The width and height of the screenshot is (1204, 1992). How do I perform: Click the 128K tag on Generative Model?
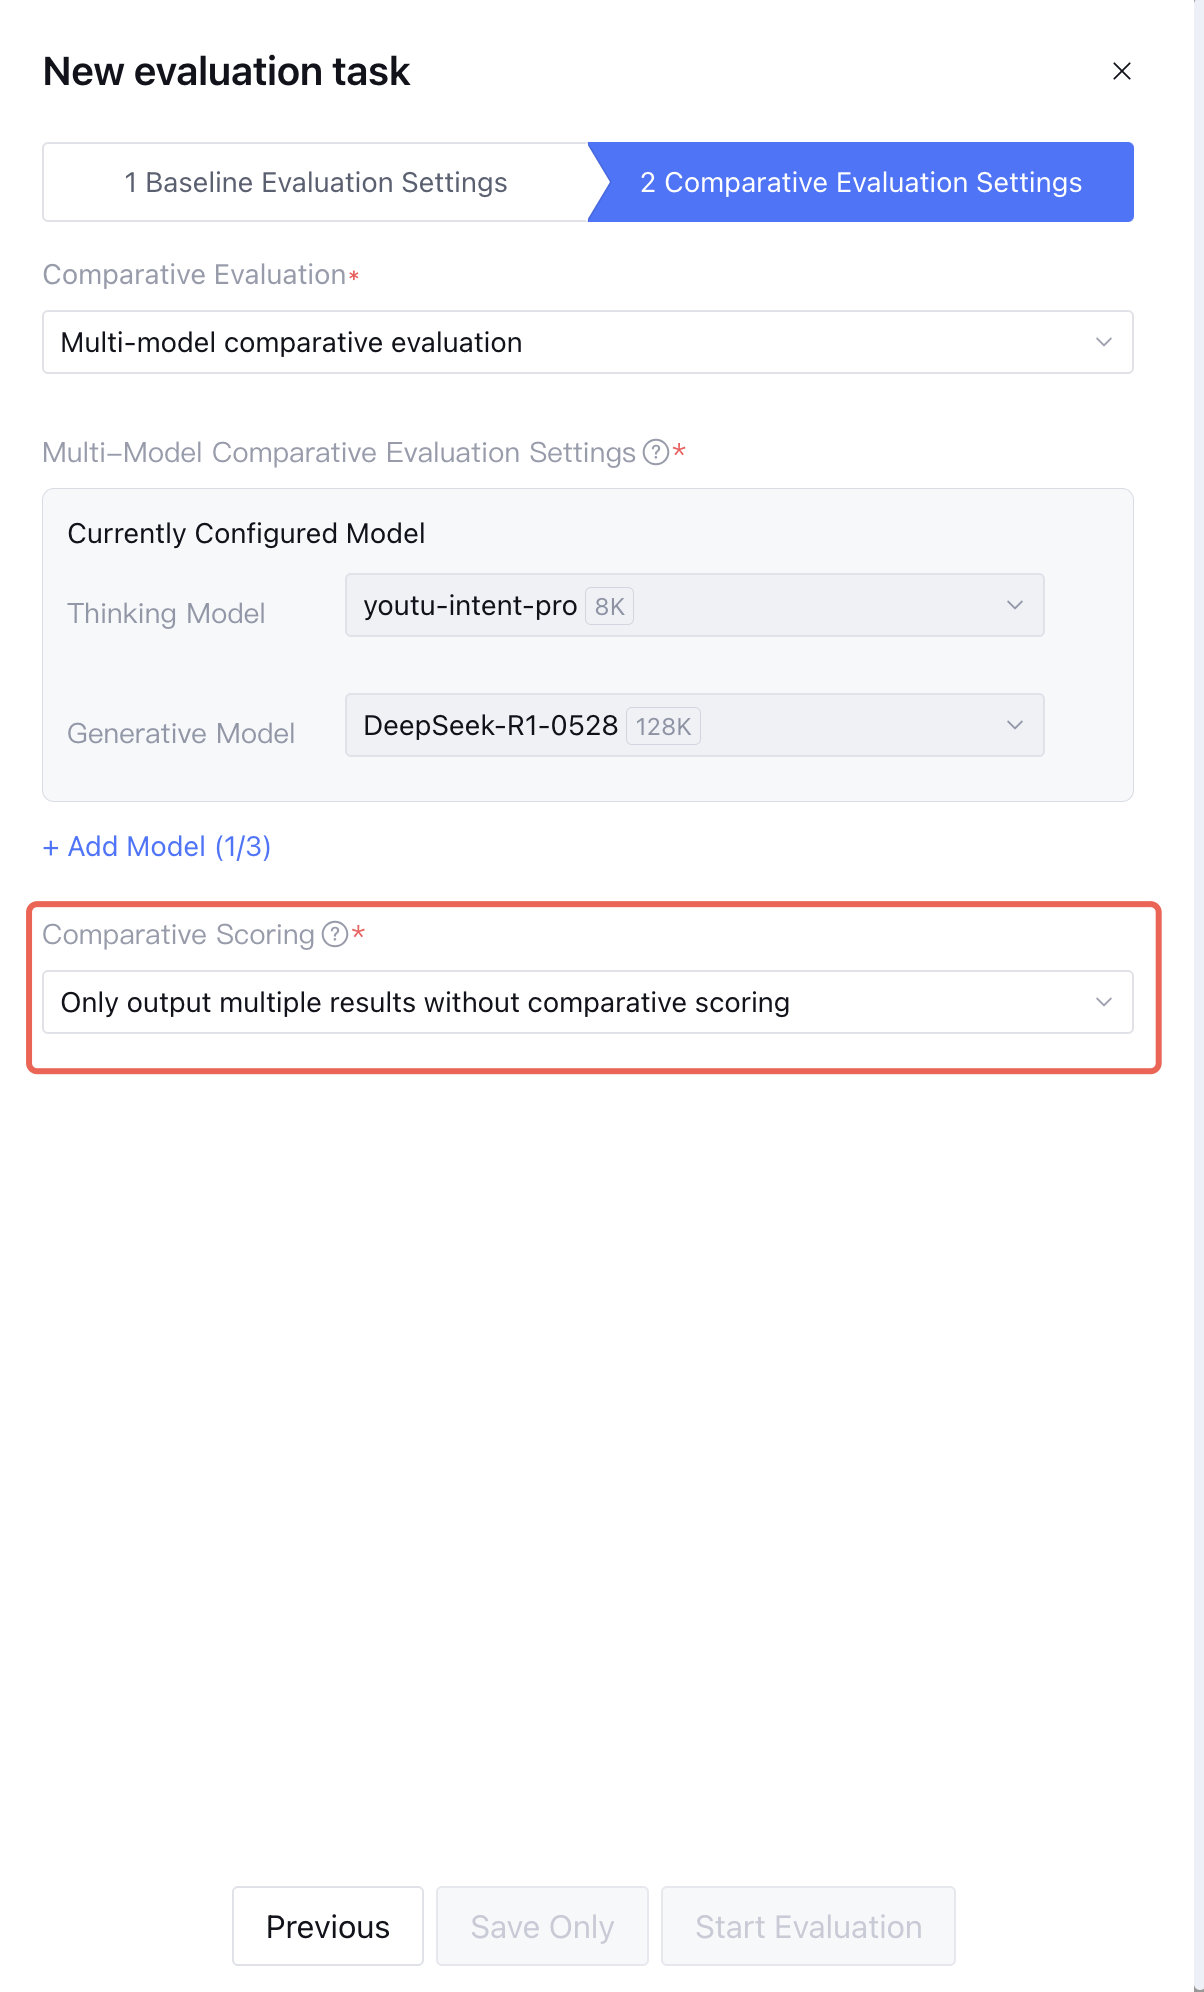click(663, 726)
